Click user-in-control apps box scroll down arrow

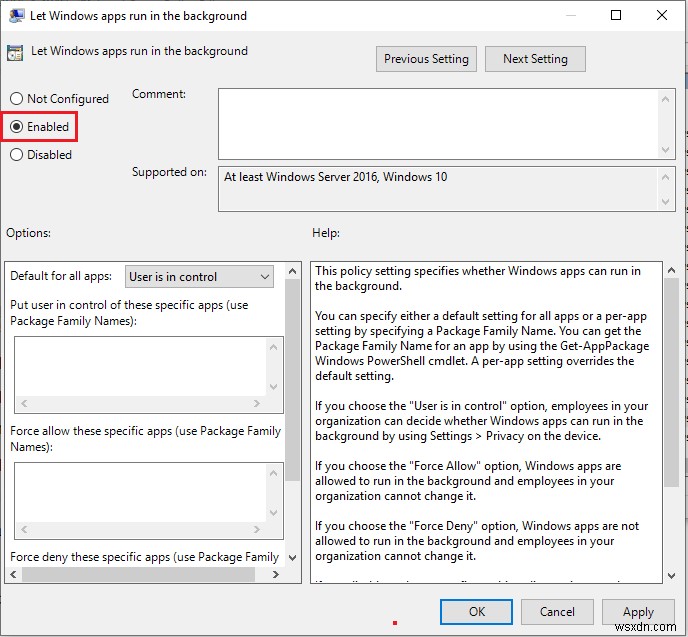coord(274,386)
